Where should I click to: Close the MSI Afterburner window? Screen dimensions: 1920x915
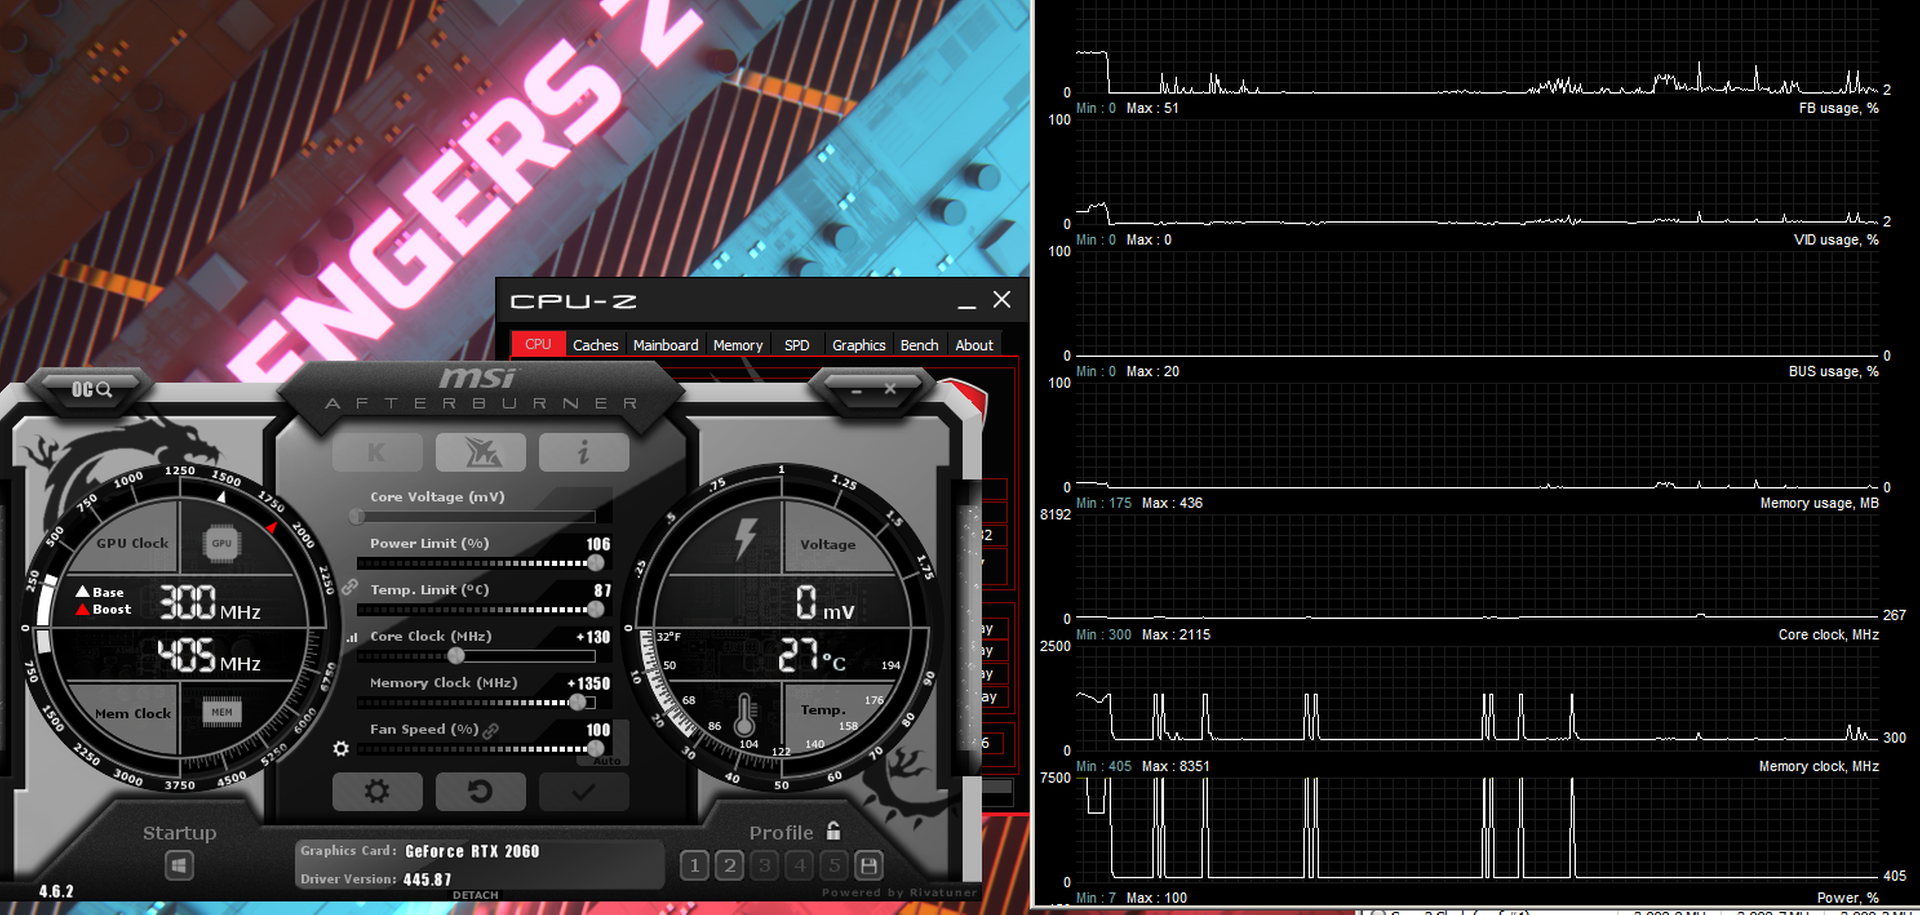890,389
